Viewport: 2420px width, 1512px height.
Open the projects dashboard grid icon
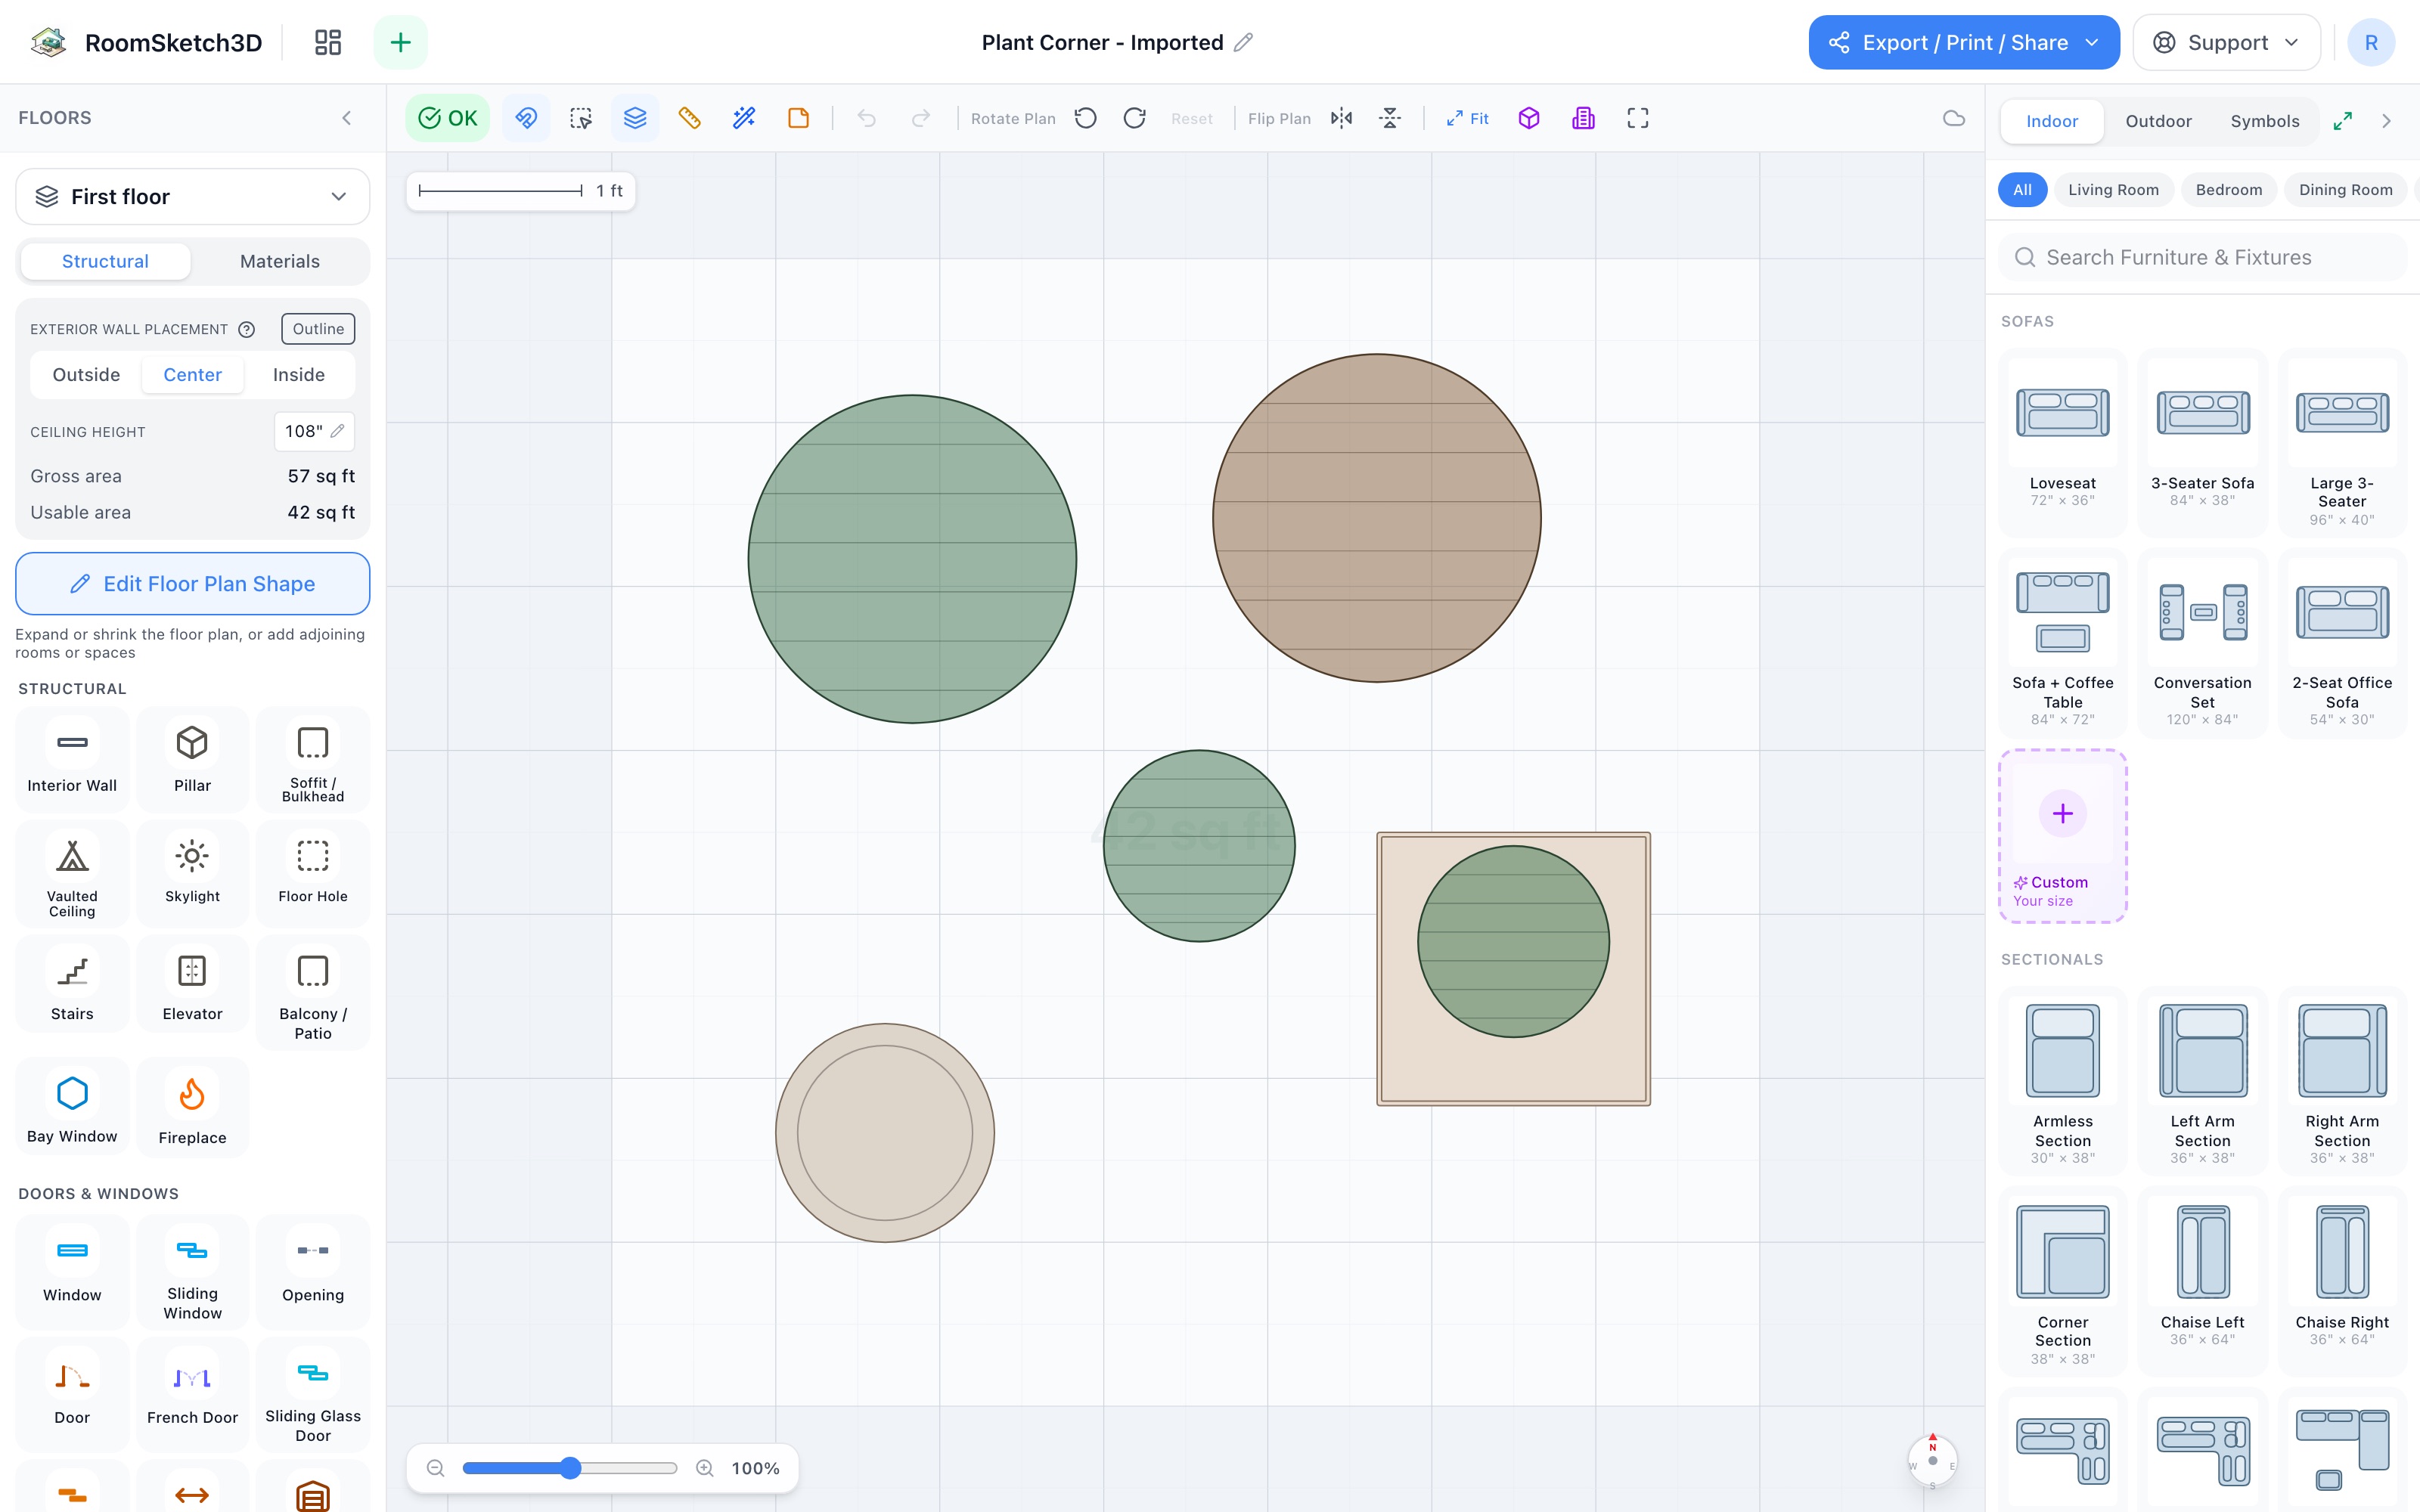[x=328, y=42]
